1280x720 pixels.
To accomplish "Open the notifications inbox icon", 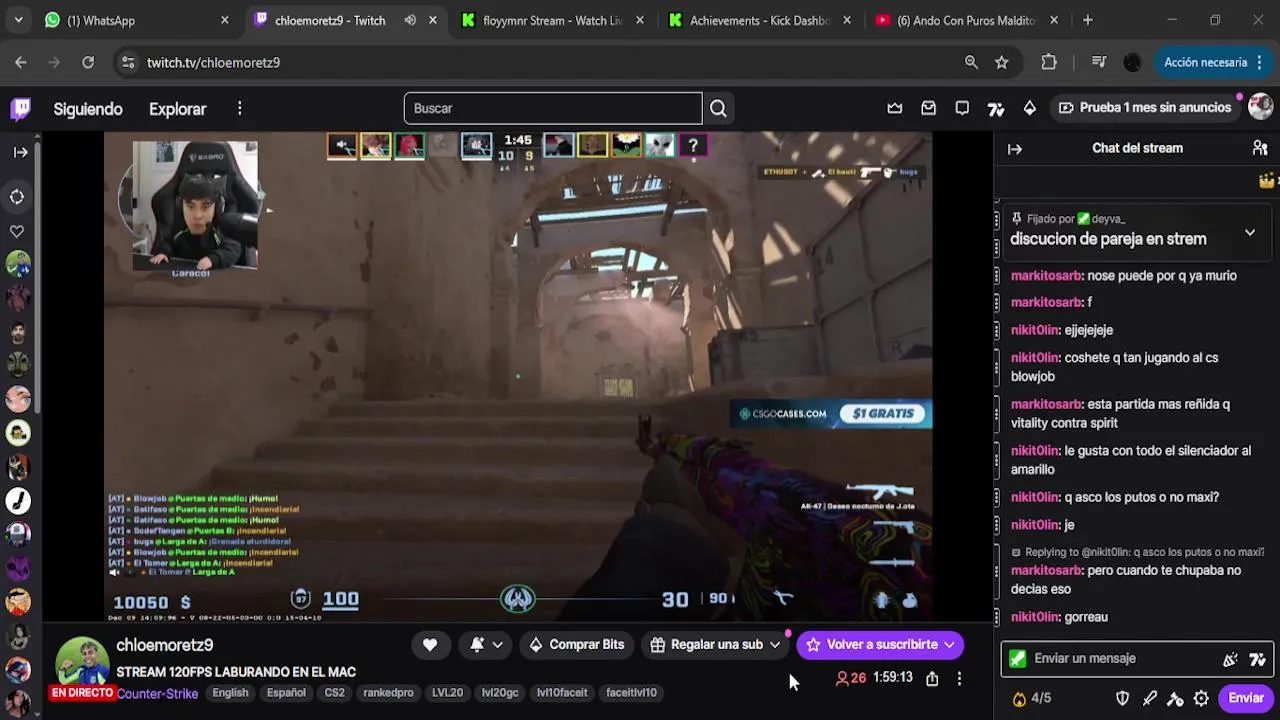I will (x=928, y=108).
